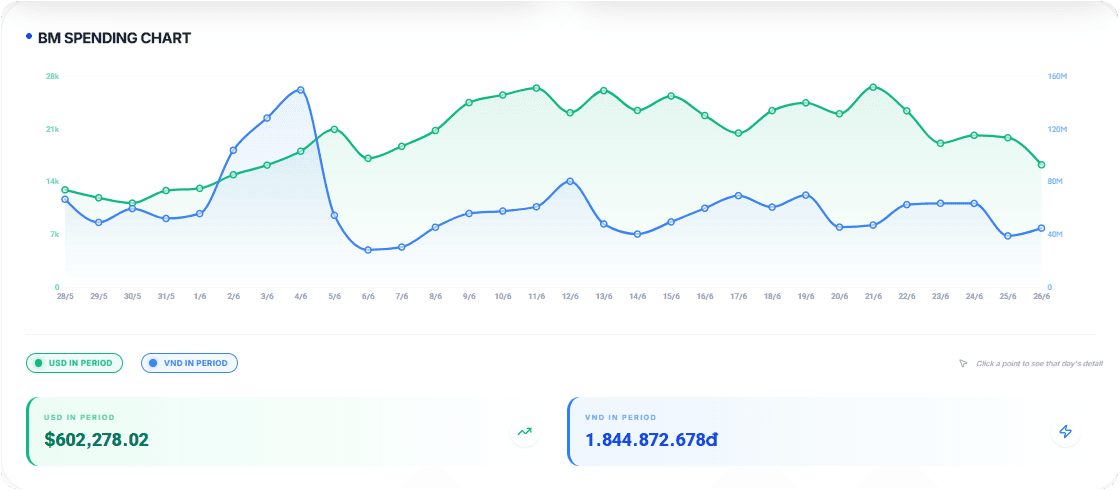The image size is (1120, 491).
Task: Select the green USD point at 26/6
Action: 1041,165
